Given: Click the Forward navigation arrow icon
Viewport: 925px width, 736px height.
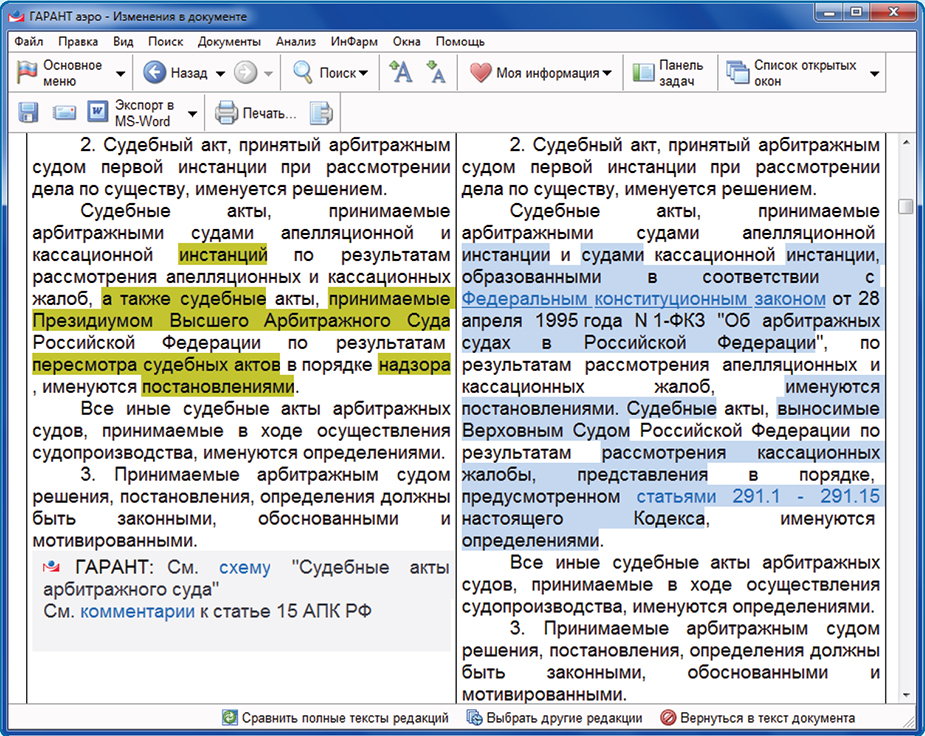Looking at the screenshot, I should click(244, 73).
